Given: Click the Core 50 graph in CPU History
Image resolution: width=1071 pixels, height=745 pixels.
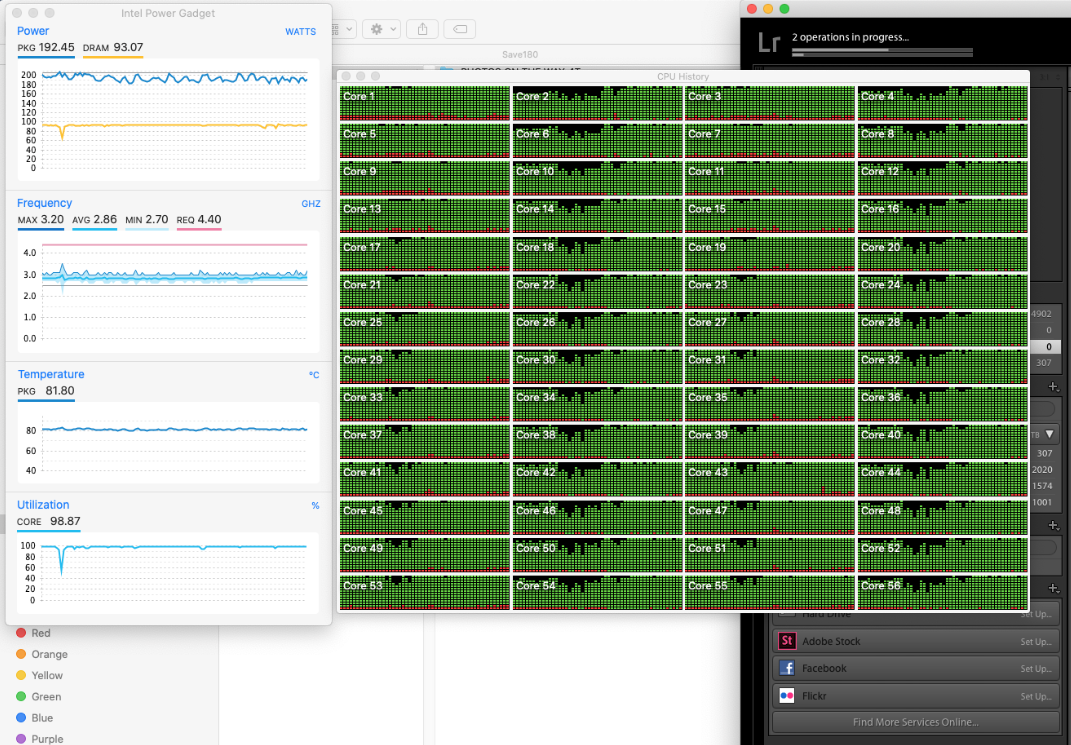Looking at the screenshot, I should pos(597,554).
